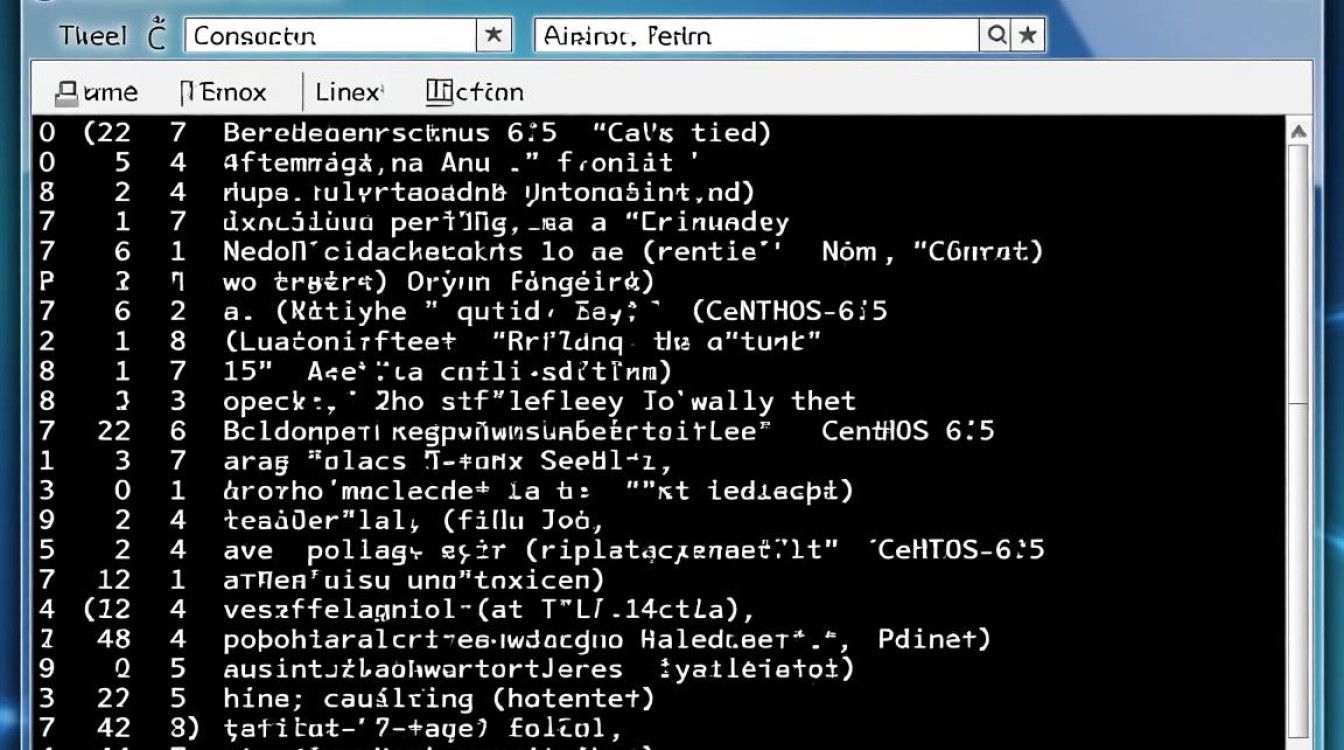Click the text "CentHOS 6:5" in the terminal
Viewport: 1344px width, 750px height.
(908, 431)
